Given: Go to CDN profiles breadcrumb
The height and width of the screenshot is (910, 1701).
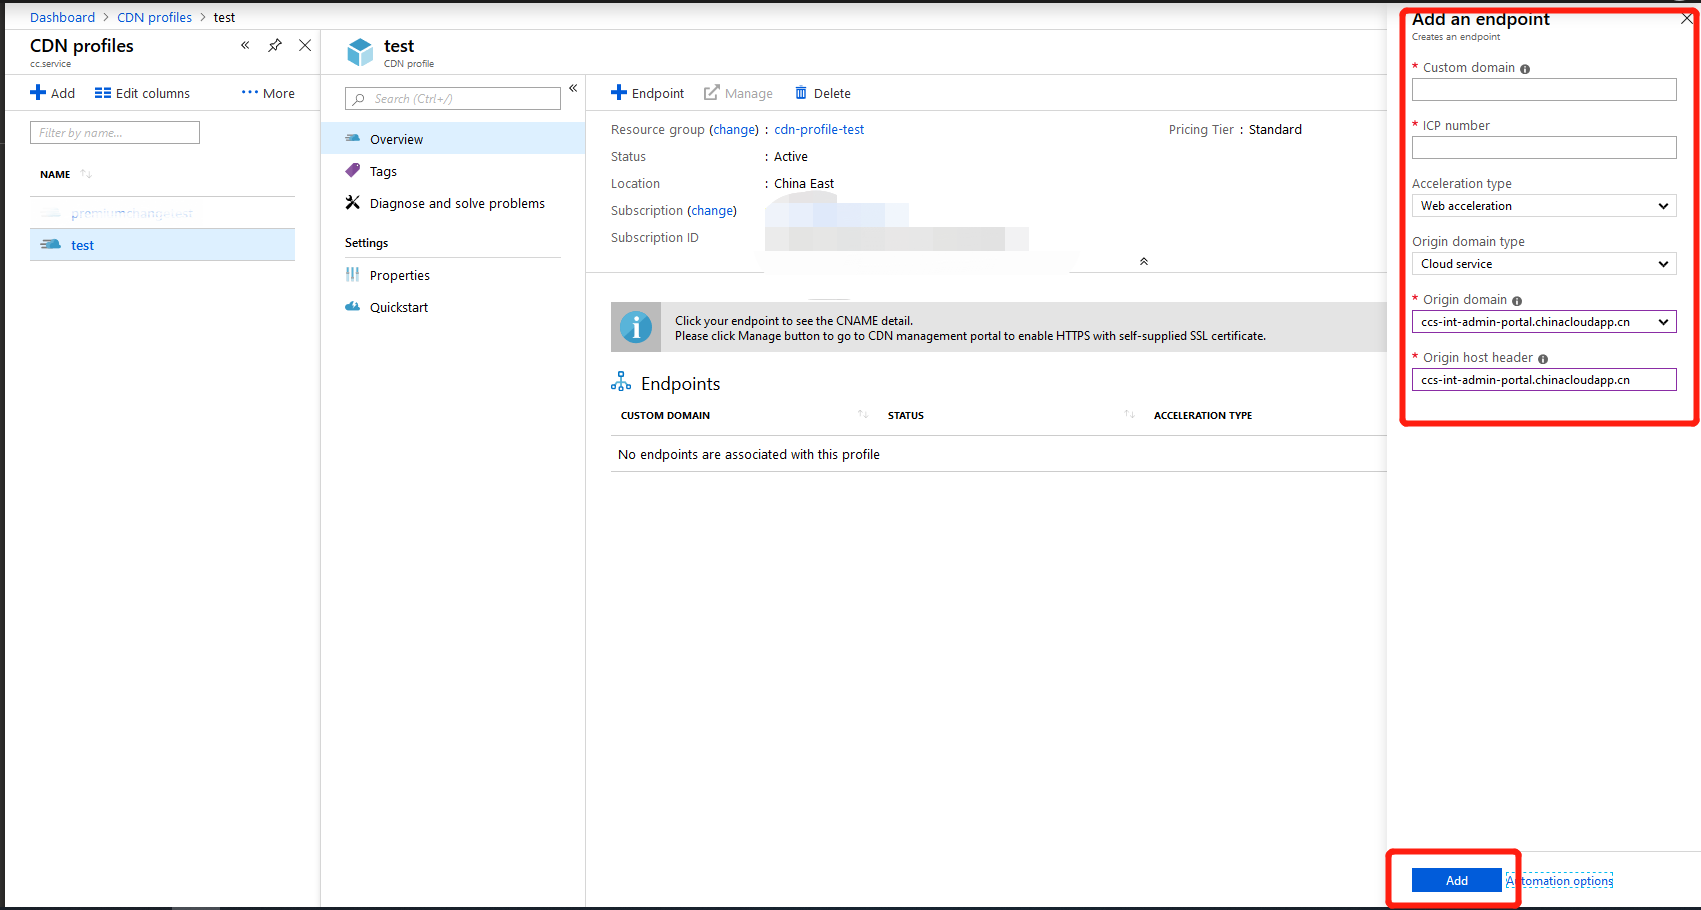Looking at the screenshot, I should point(154,17).
